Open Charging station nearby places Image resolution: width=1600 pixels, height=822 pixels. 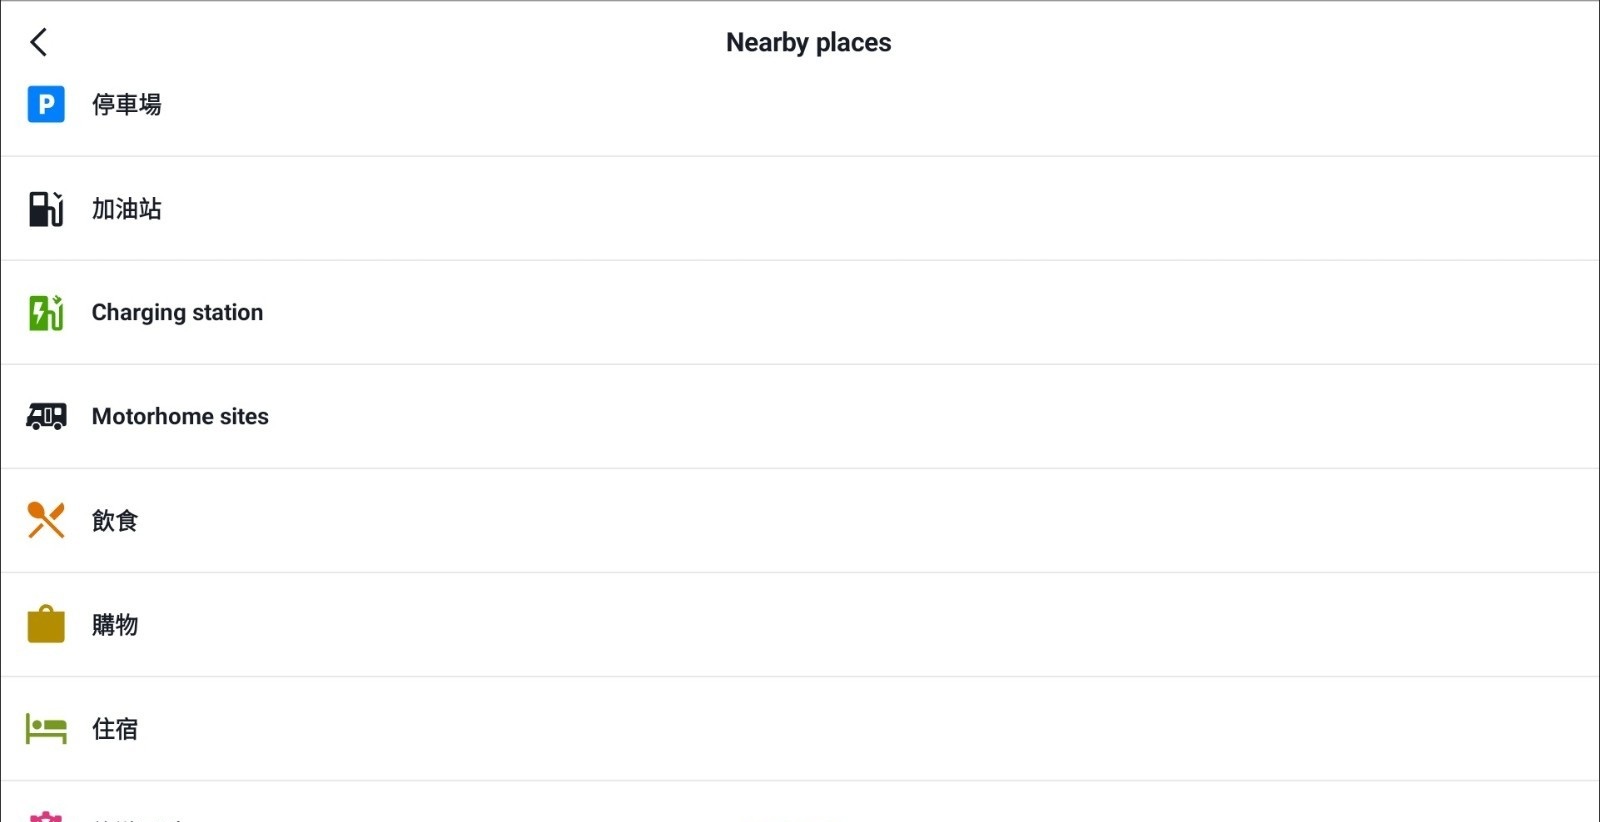[x=177, y=313]
